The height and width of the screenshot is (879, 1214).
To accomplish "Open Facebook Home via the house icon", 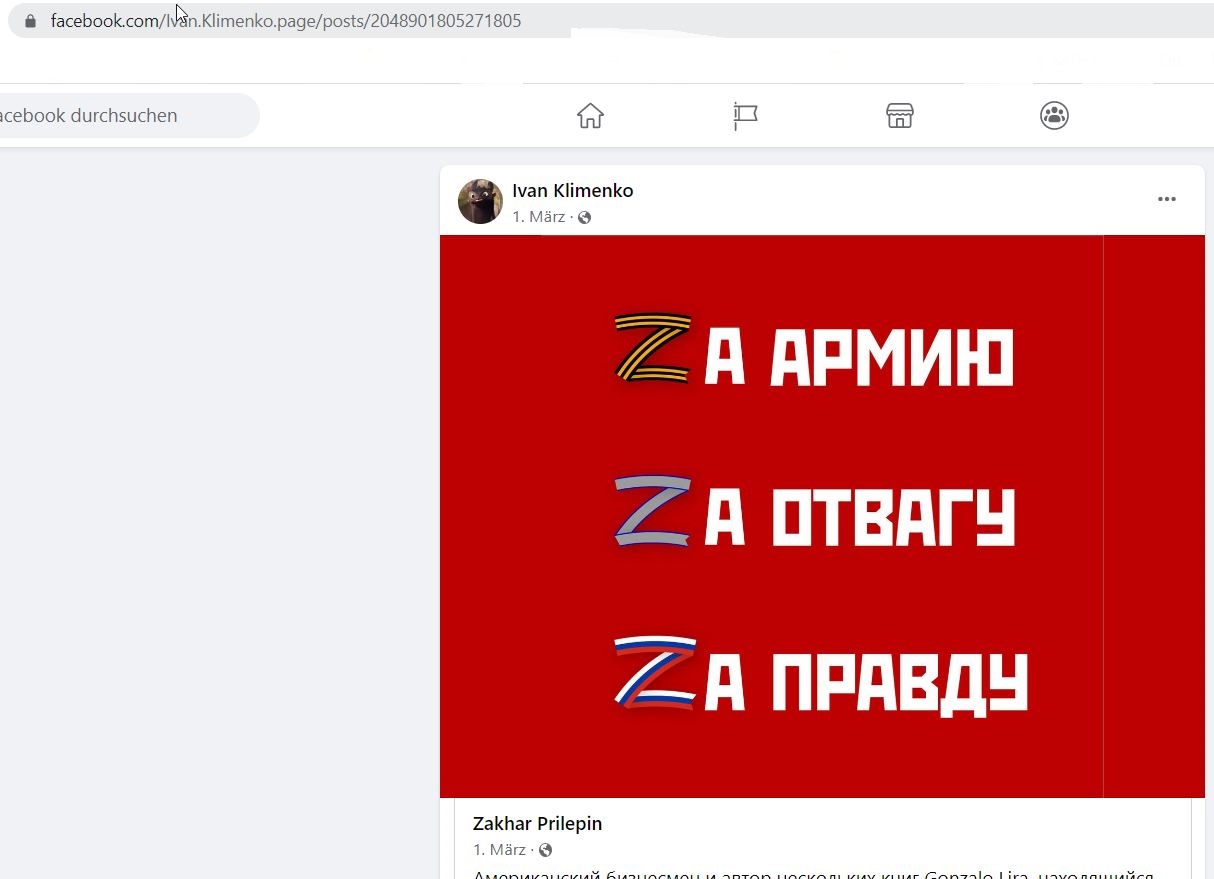I will [x=590, y=116].
